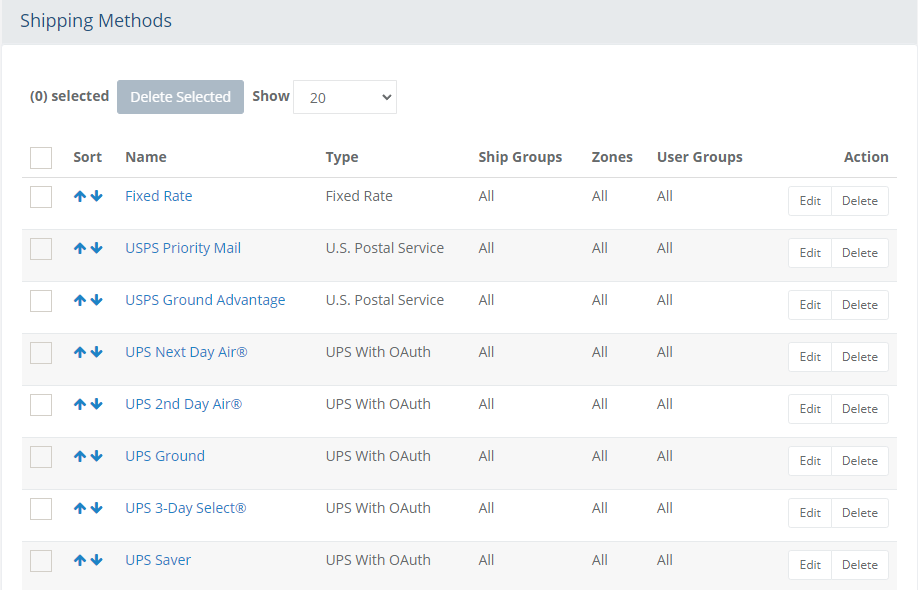Select the Fixed Rate row checkbox
The width and height of the screenshot is (918, 590).
click(41, 197)
